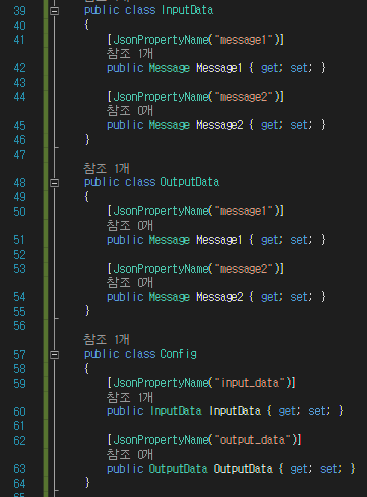Viewport: 367px width, 497px height.
Task: Click the "input_data" string on line 59
Action: pos(249,383)
